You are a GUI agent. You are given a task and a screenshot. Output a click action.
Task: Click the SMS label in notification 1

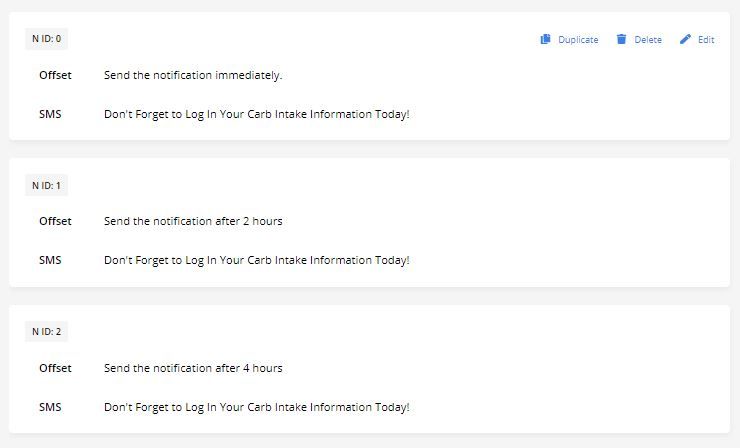point(50,260)
